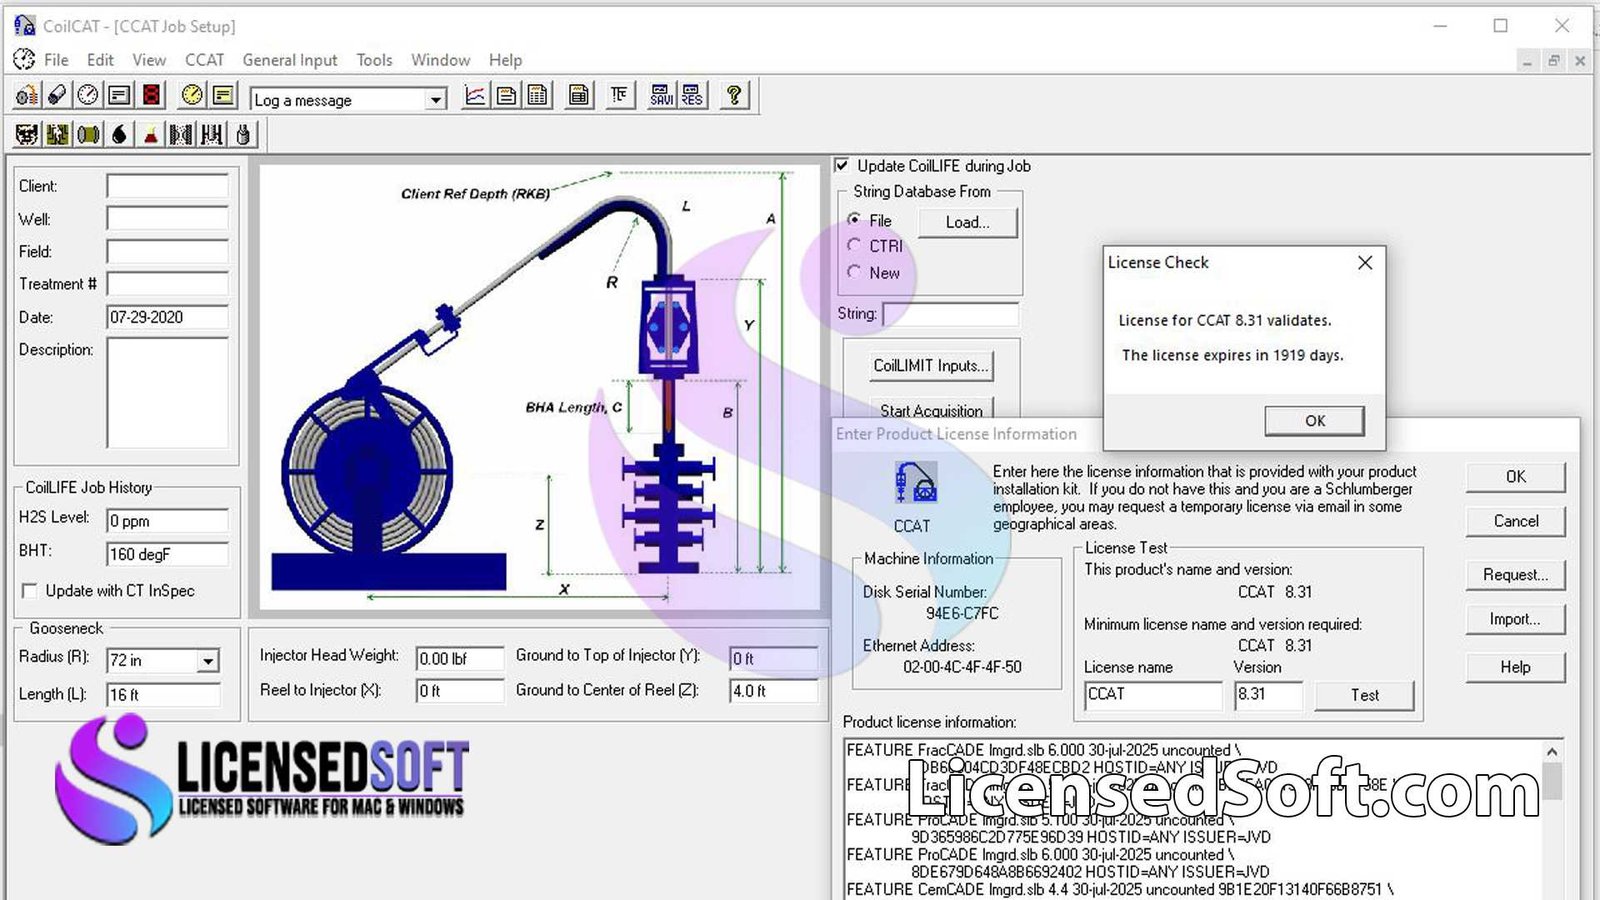The width and height of the screenshot is (1600, 900).
Task: Click the license information scrollbar thumb
Action: coord(1552,781)
